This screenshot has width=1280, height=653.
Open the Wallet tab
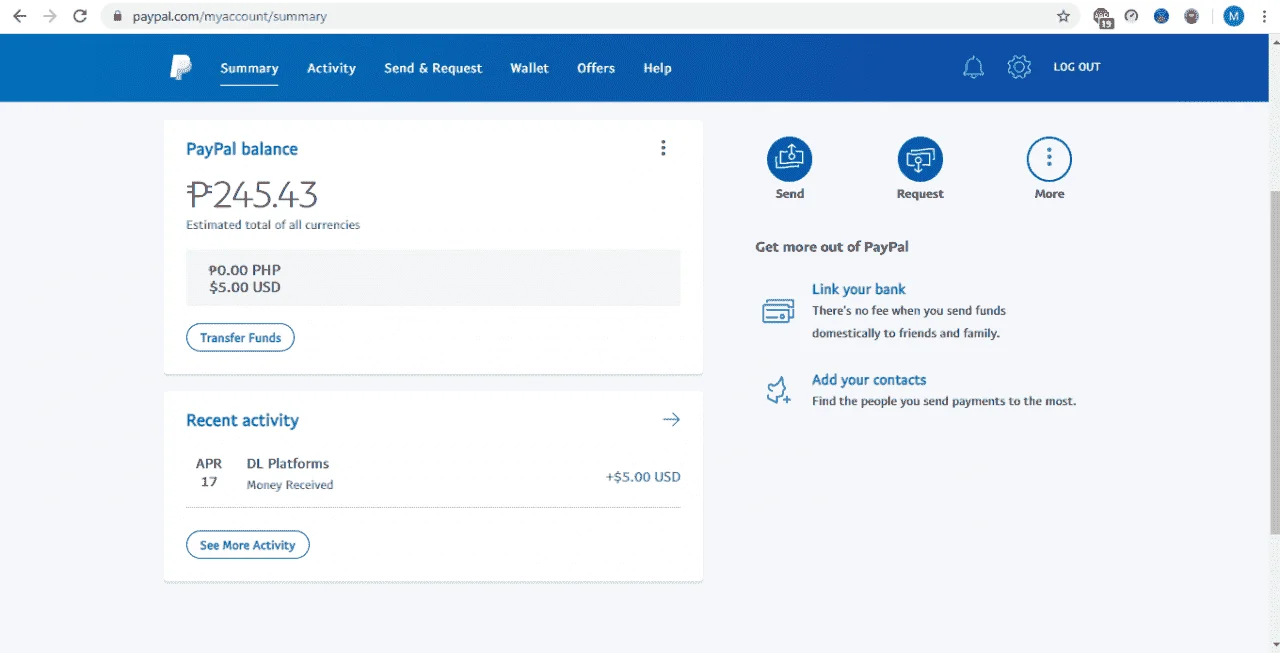click(x=529, y=68)
